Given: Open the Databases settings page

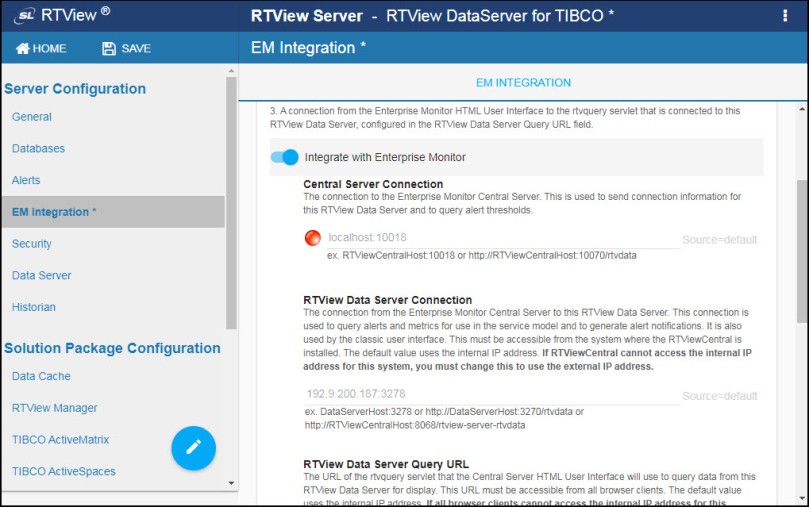Looking at the screenshot, I should [38, 149].
